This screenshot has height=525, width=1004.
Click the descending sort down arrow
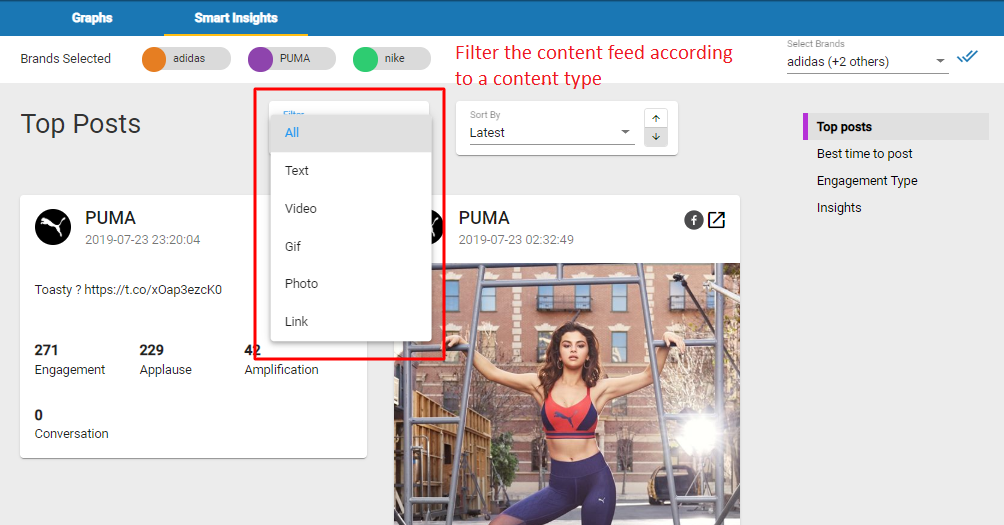click(656, 137)
